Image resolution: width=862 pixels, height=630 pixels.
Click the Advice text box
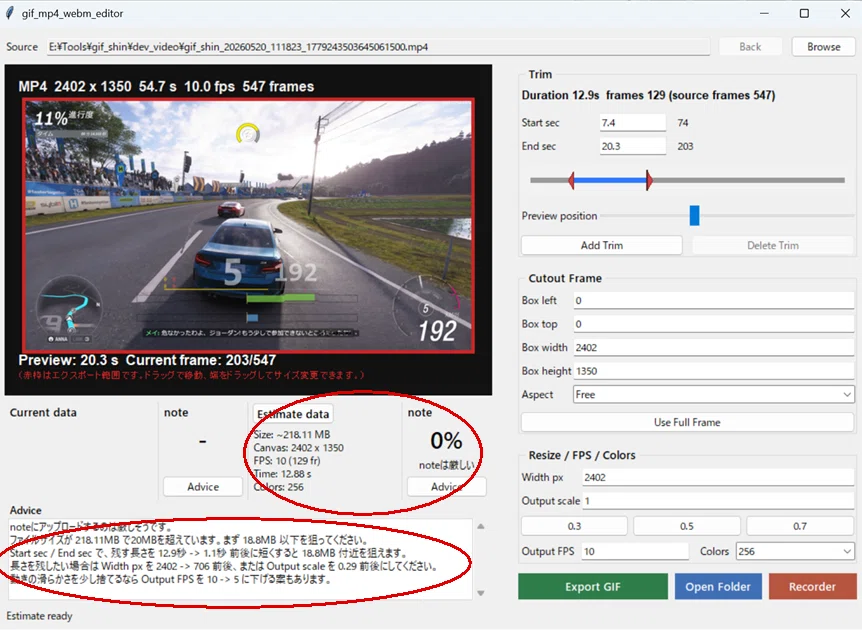(x=240, y=559)
